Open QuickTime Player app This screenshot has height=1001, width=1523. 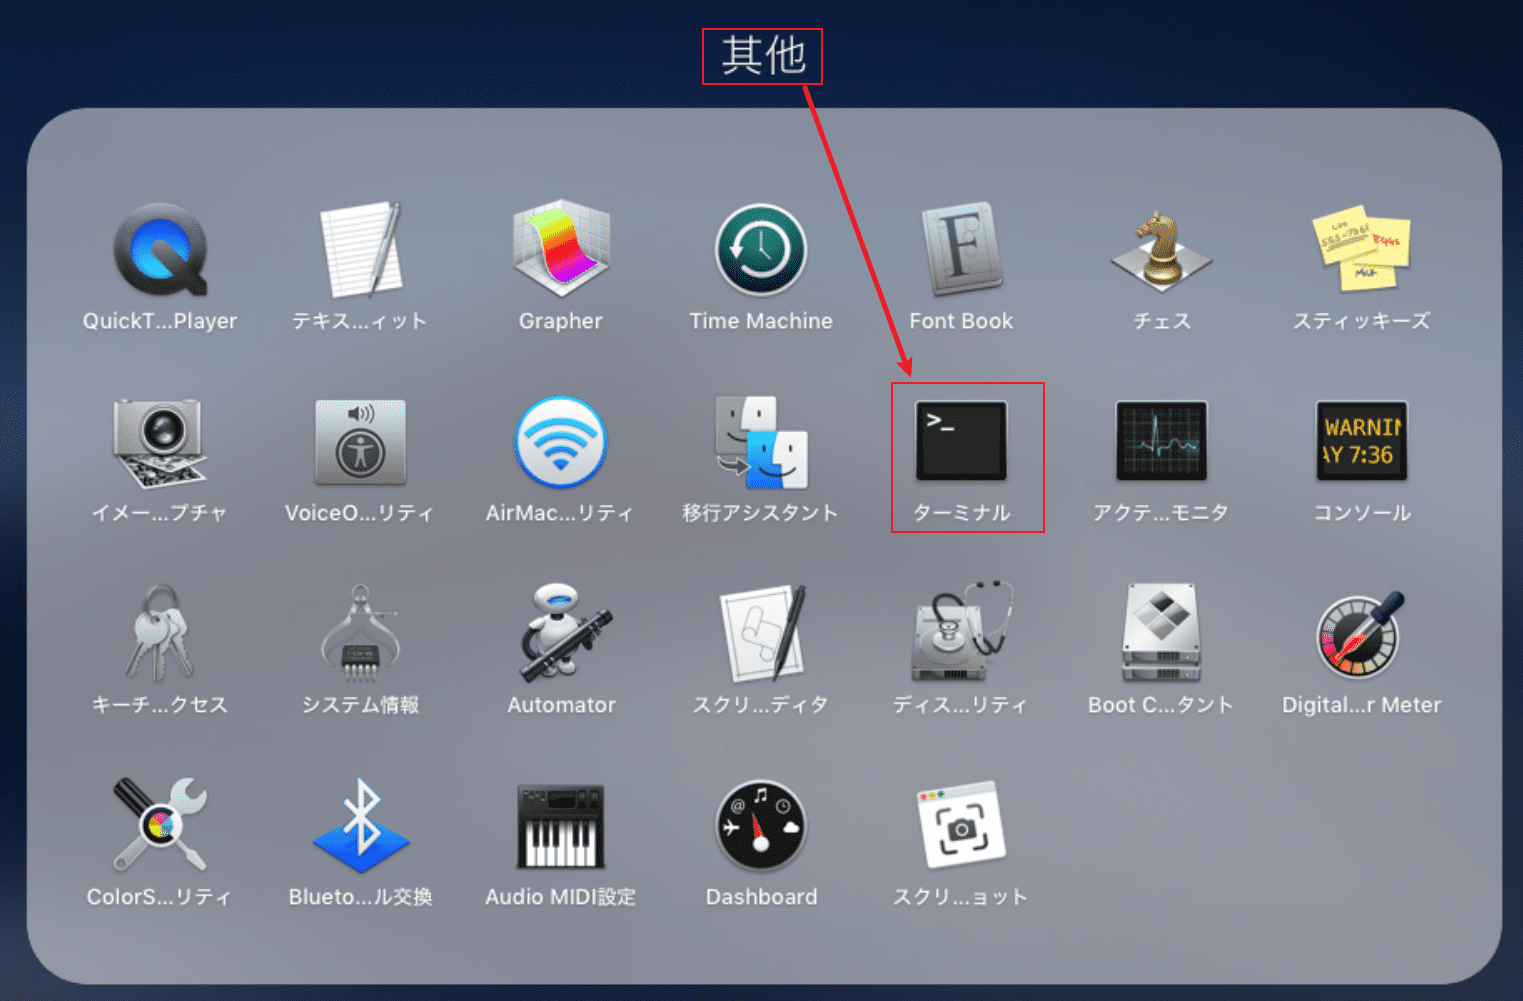(x=160, y=251)
